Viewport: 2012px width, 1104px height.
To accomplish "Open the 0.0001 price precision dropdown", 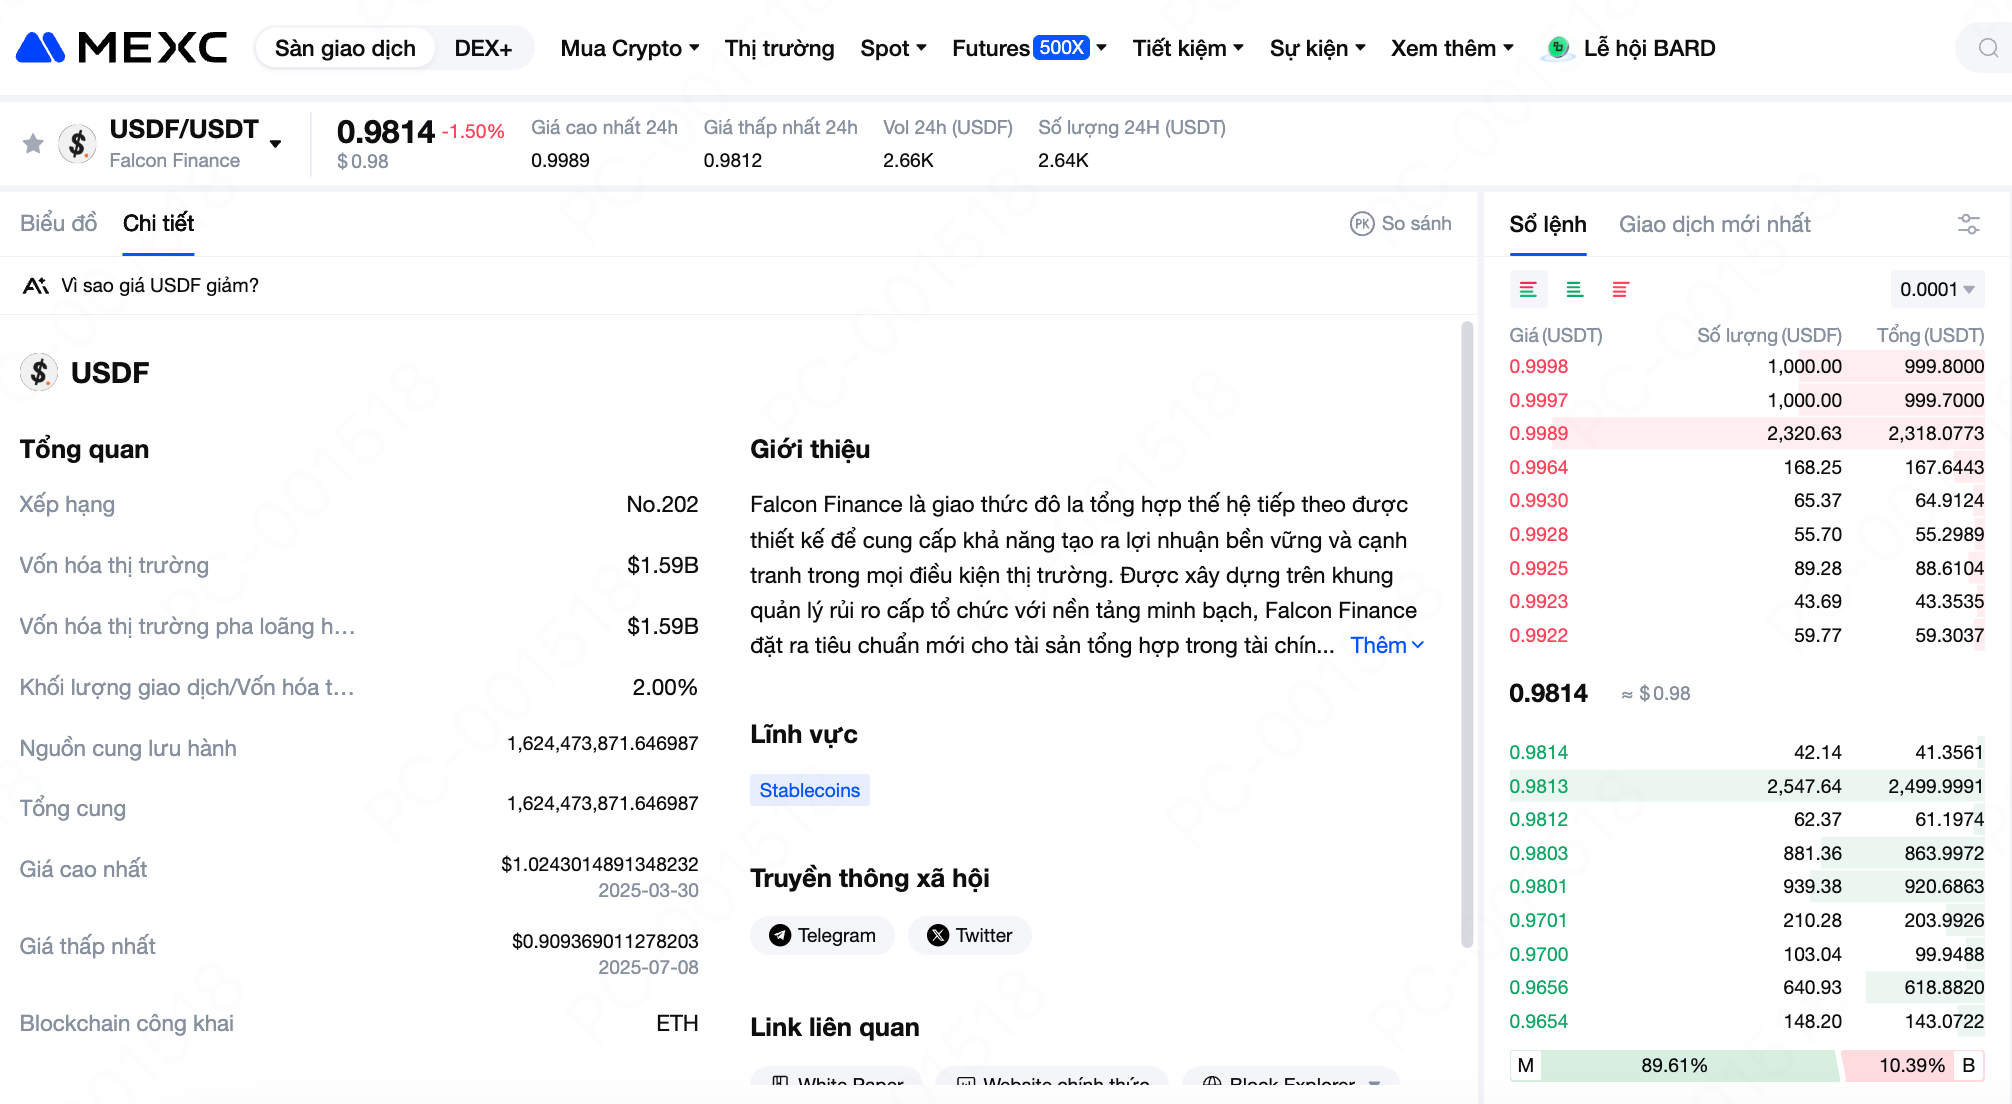I will (x=1936, y=290).
